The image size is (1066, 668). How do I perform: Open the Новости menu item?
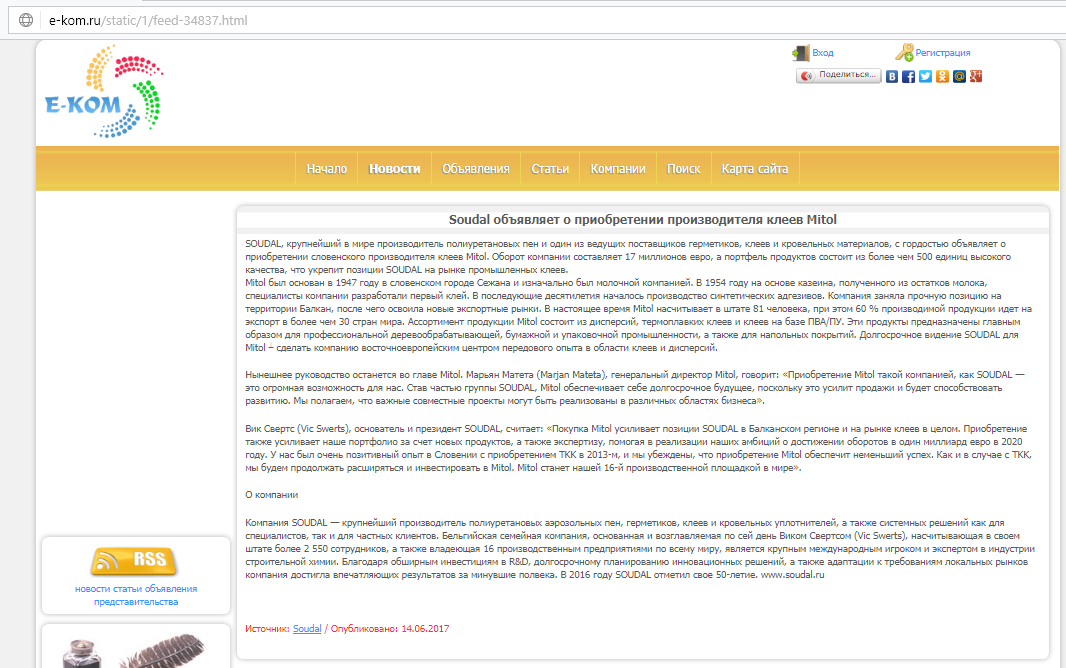pos(394,169)
